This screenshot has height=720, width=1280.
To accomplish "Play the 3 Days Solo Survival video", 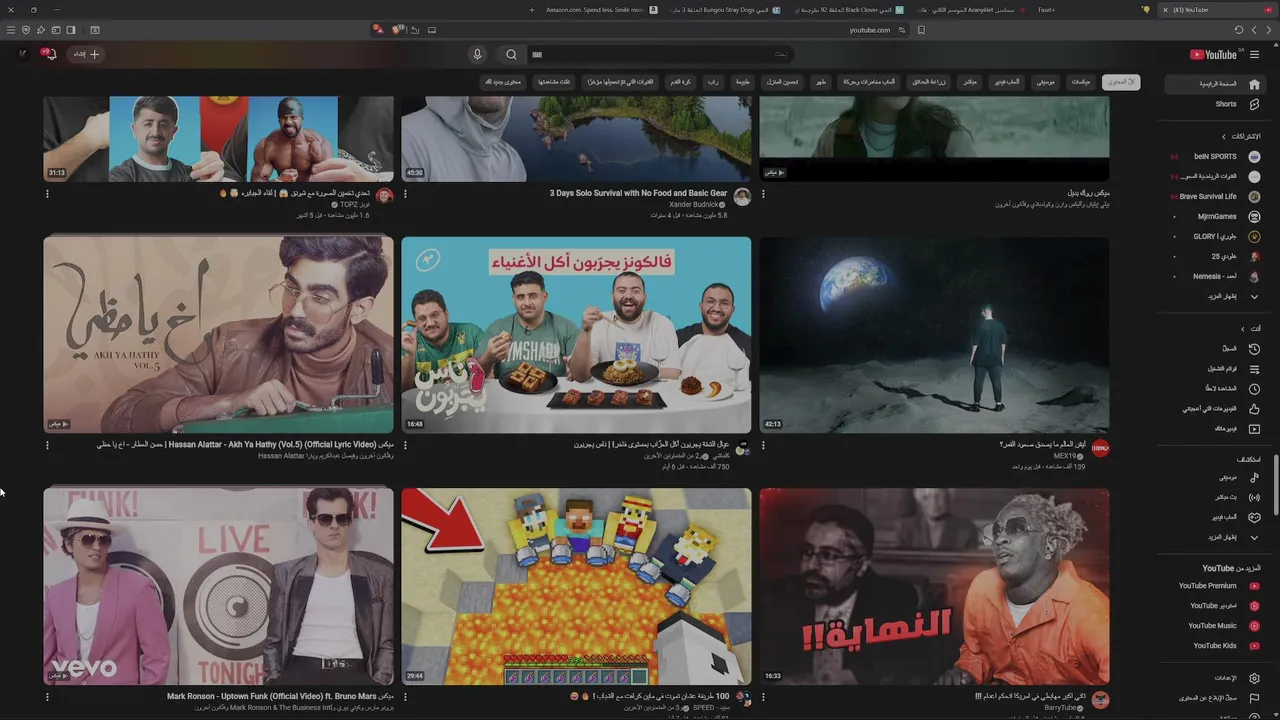I will click(576, 139).
